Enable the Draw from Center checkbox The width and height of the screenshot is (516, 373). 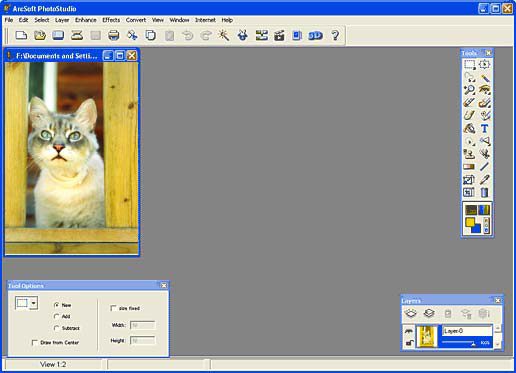pyautogui.click(x=35, y=343)
